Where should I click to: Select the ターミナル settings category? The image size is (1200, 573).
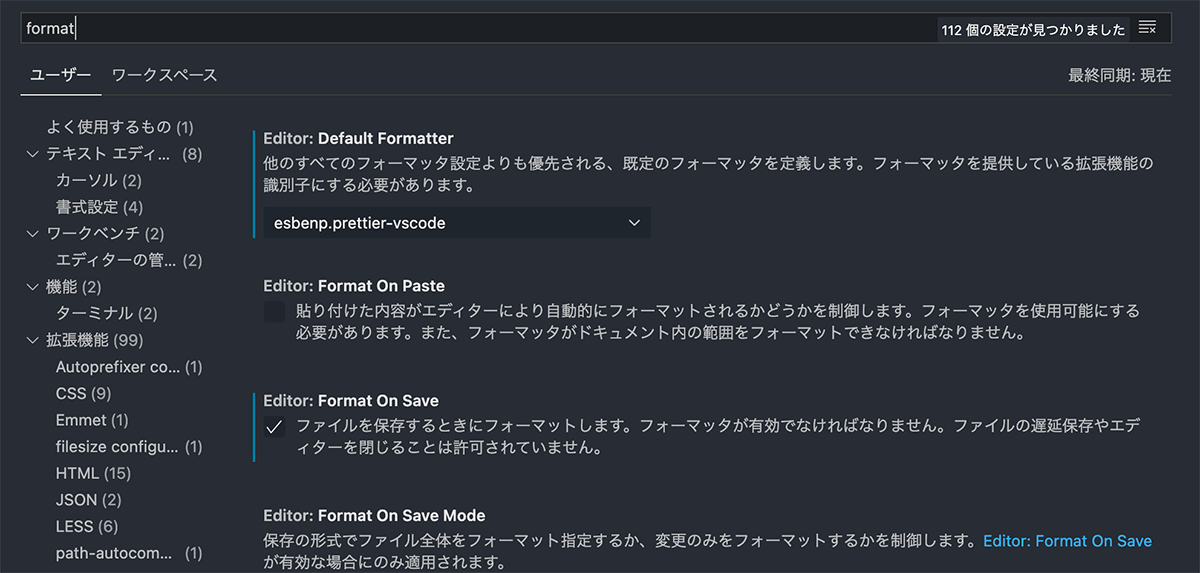[x=106, y=313]
